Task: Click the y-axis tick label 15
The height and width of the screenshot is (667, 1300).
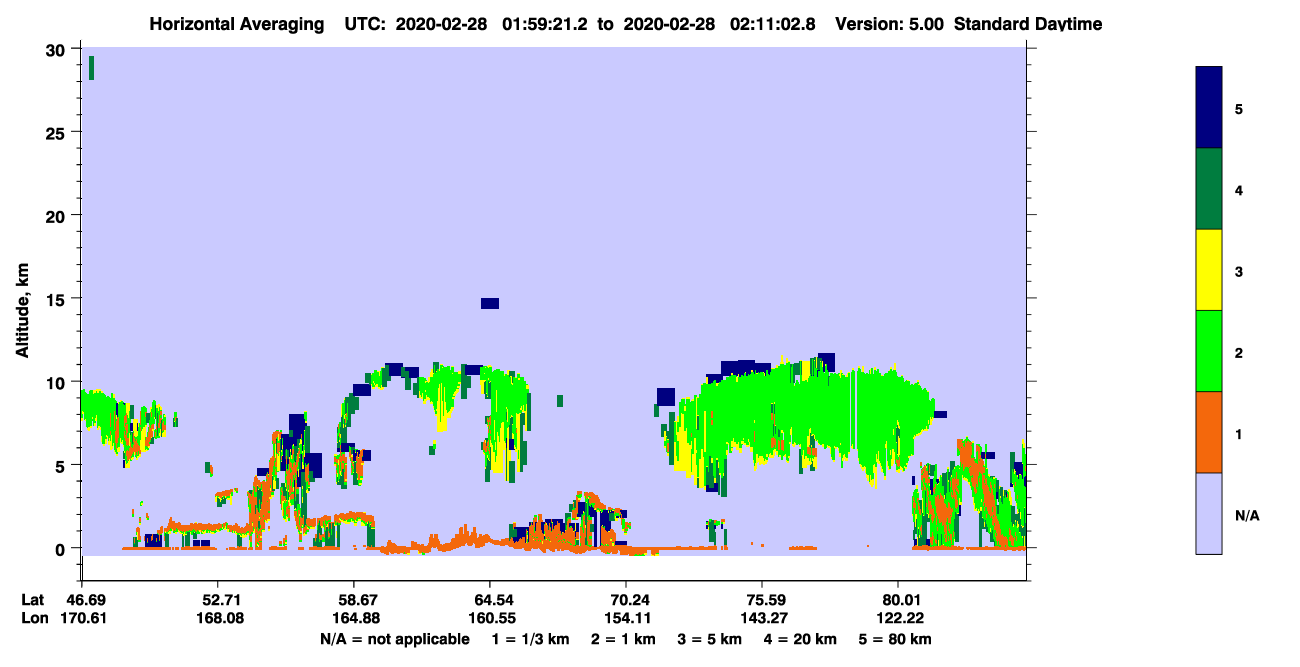Action: click(x=58, y=299)
